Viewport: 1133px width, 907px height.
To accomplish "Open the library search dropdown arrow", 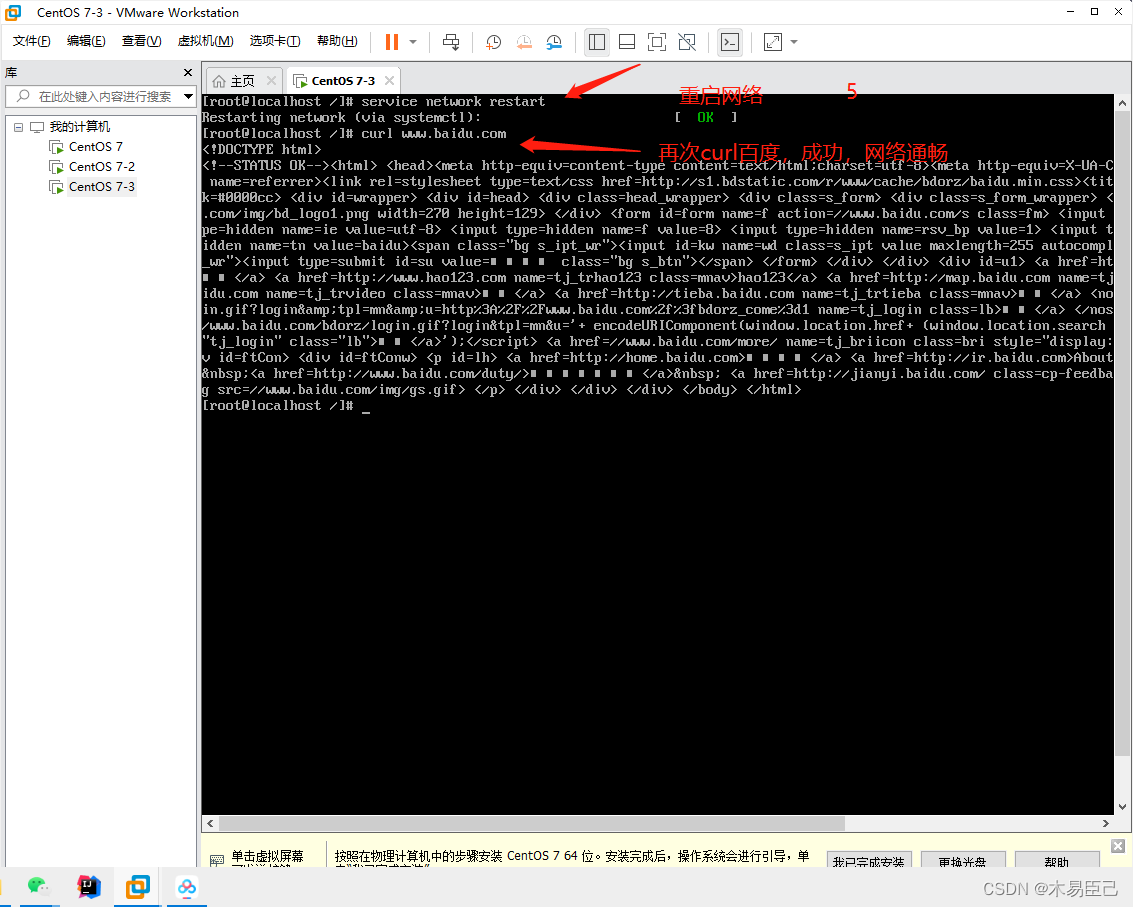I will tap(189, 96).
